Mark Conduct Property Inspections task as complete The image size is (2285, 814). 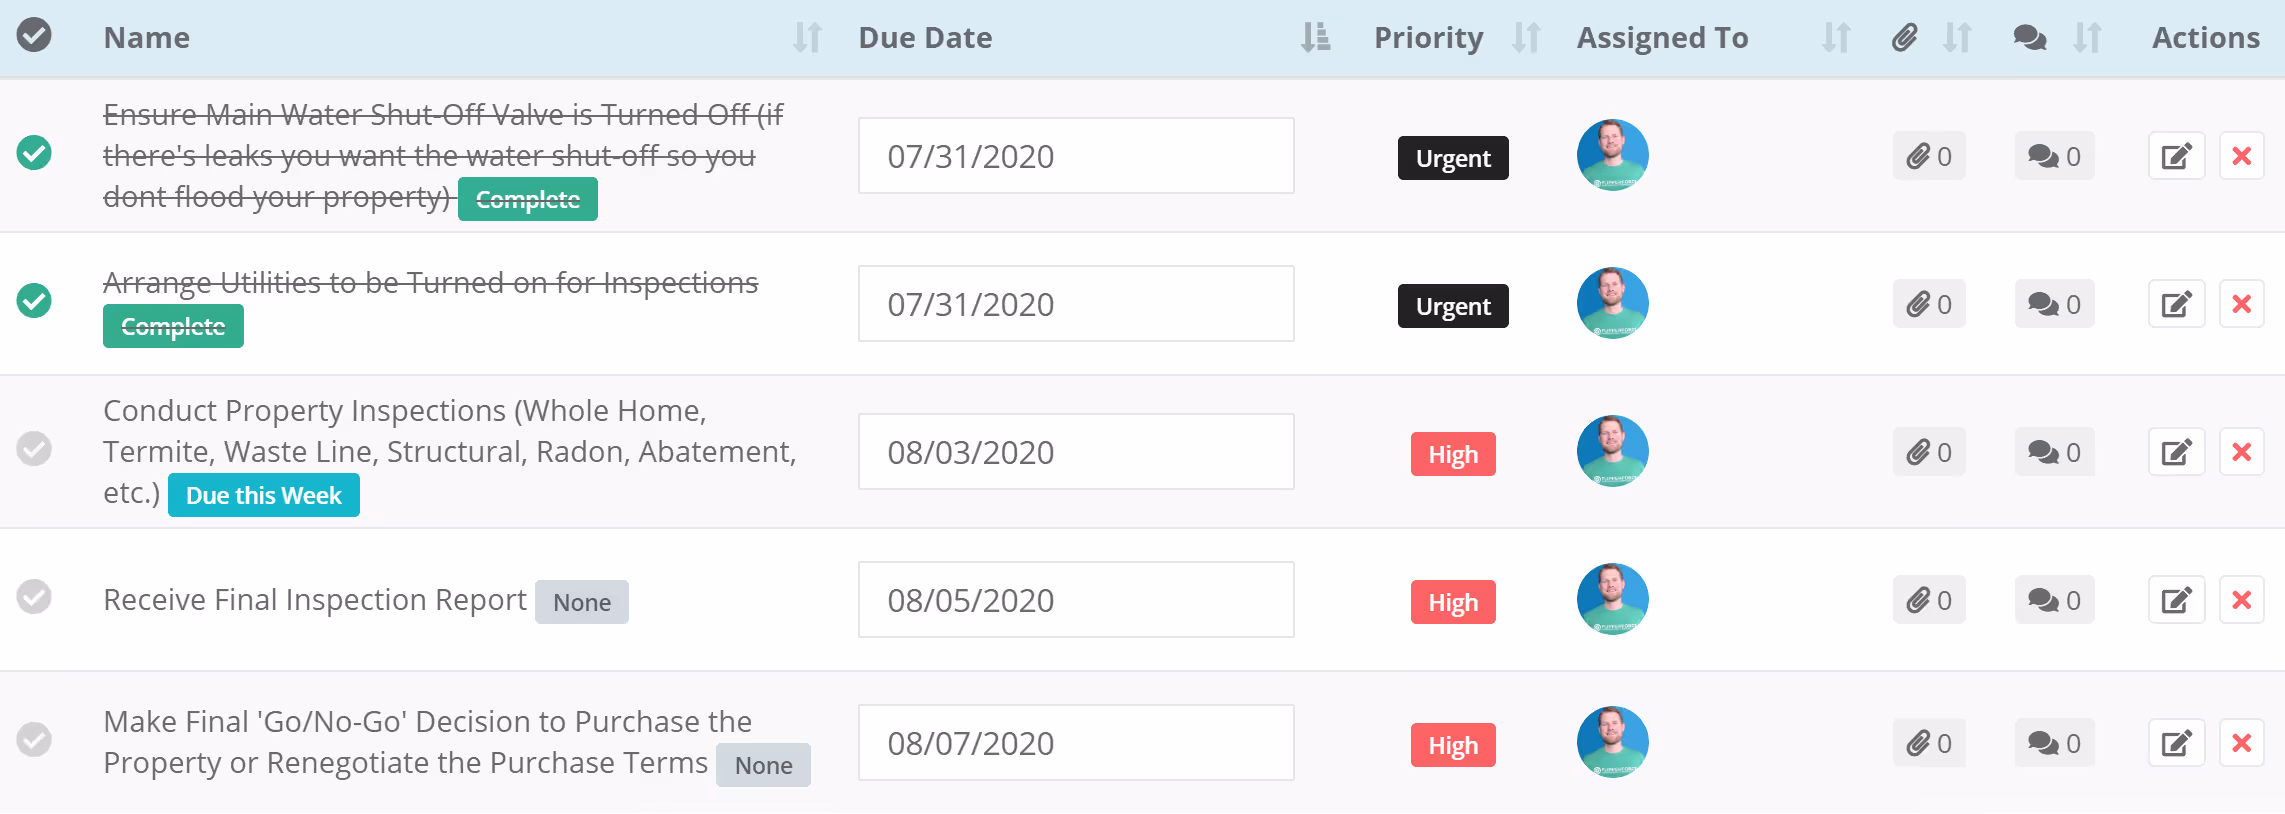tap(34, 449)
